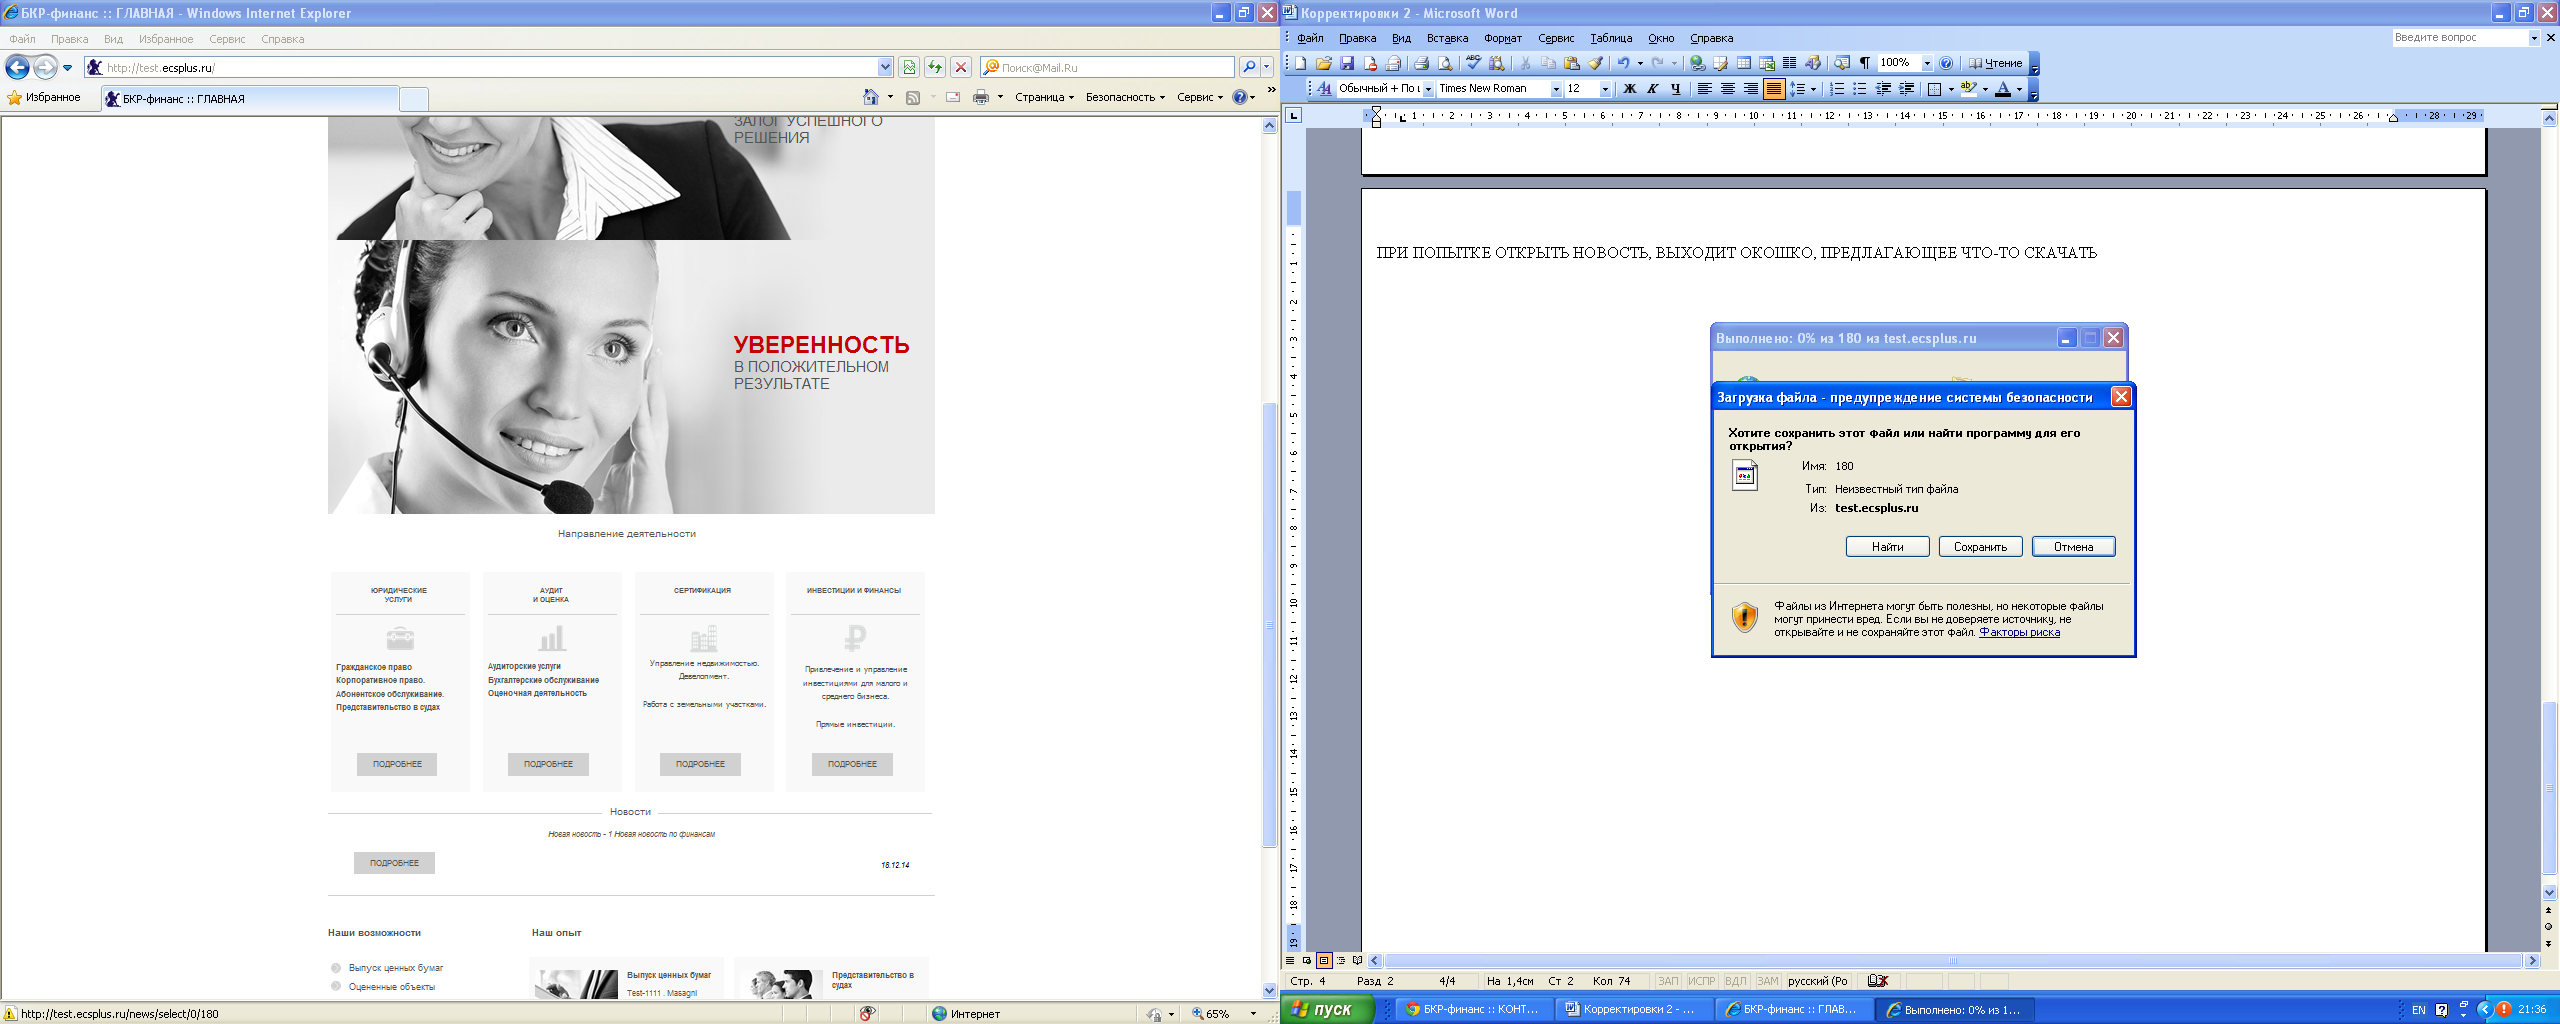Open the font size 12 dropdown
This screenshot has width=2560, height=1024.
click(x=1605, y=88)
